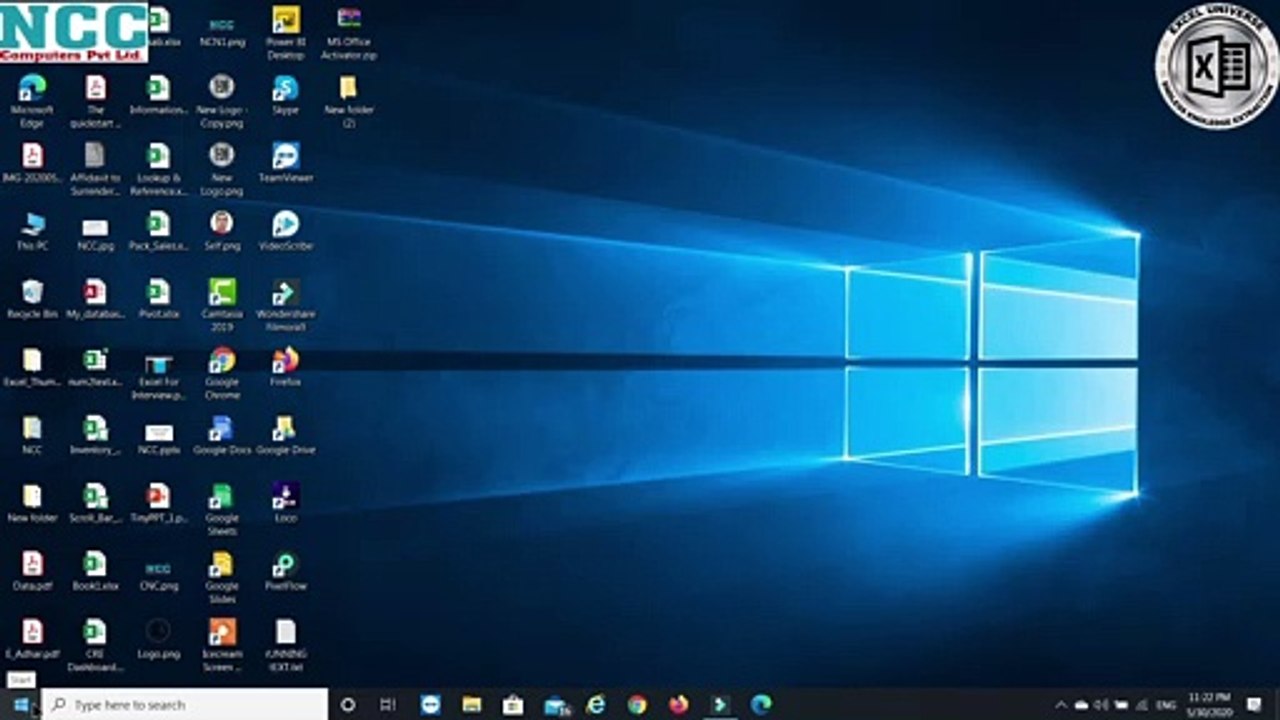This screenshot has width=1280, height=720.
Task: Select the This PC desktop icon
Action: 32,231
